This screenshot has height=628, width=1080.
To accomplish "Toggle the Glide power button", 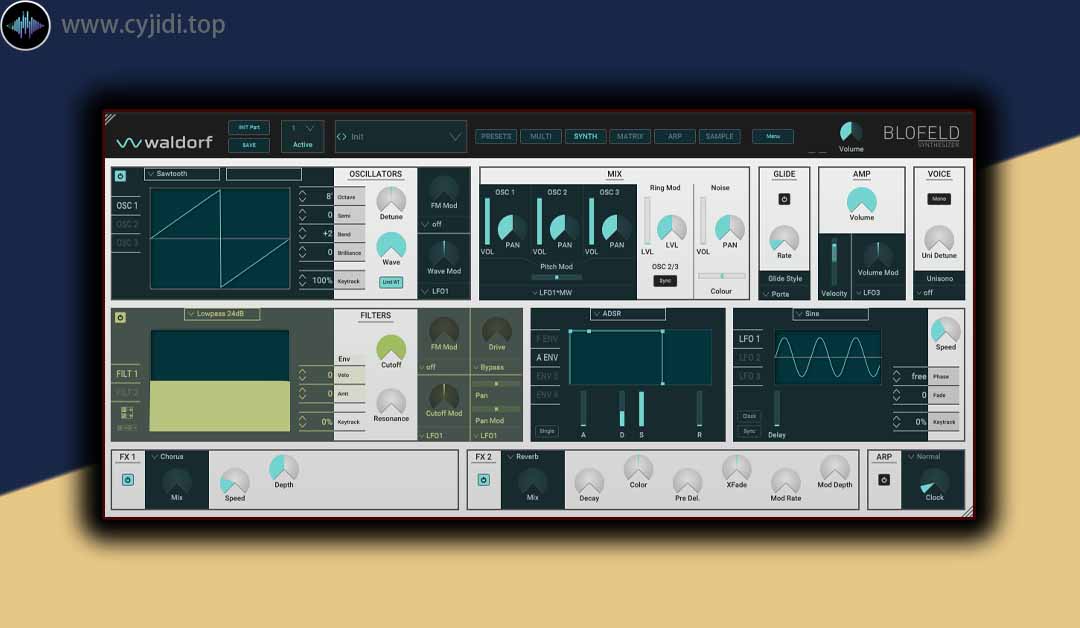I will [784, 199].
